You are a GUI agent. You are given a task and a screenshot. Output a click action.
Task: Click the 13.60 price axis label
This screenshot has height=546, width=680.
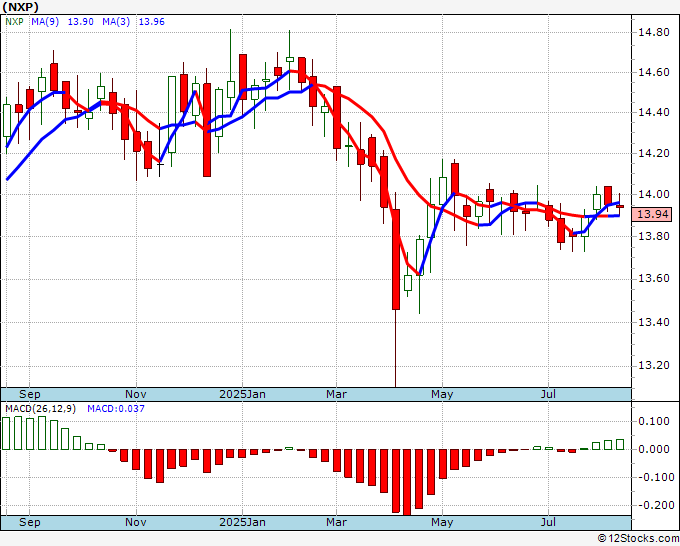(653, 278)
